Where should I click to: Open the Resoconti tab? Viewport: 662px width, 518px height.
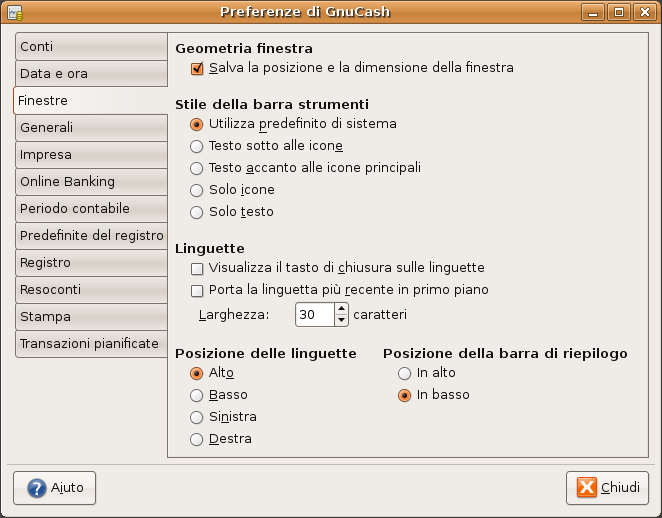92,290
